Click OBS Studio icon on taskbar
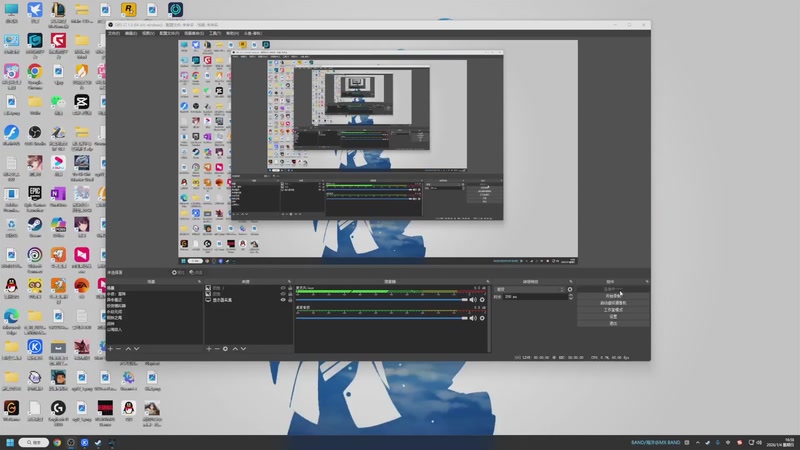Viewport: 800px width, 450px height. point(71,442)
